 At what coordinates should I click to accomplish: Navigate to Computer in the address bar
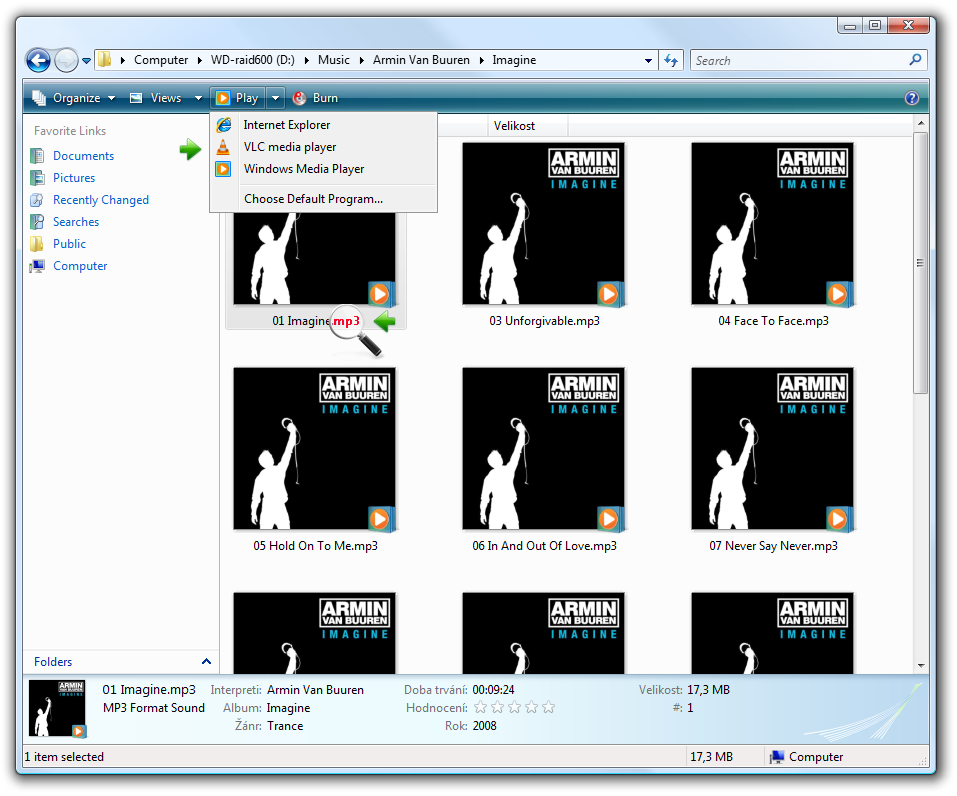coord(161,60)
